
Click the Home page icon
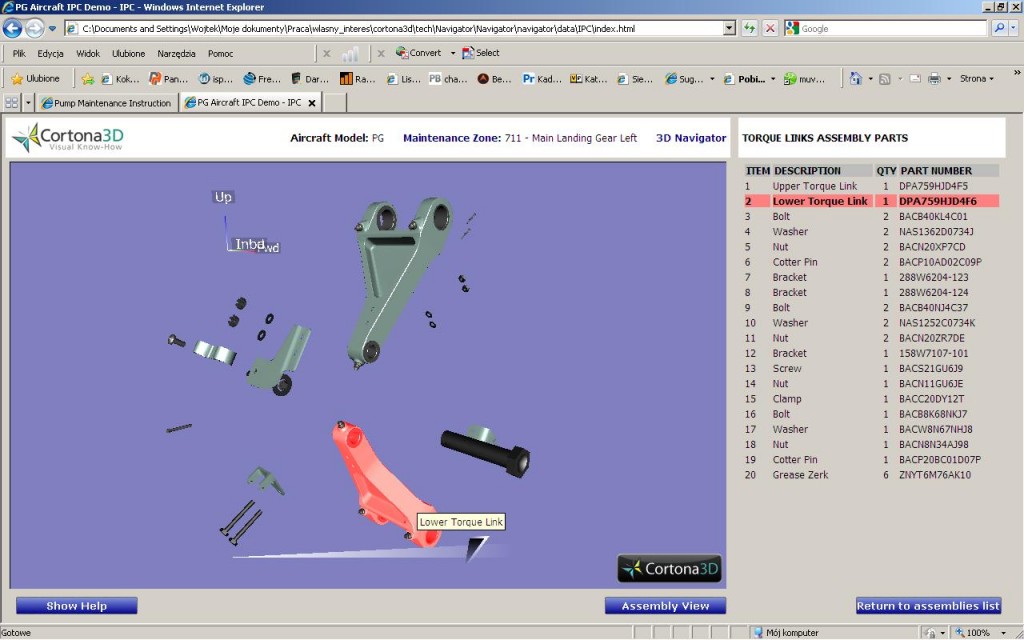(856, 79)
